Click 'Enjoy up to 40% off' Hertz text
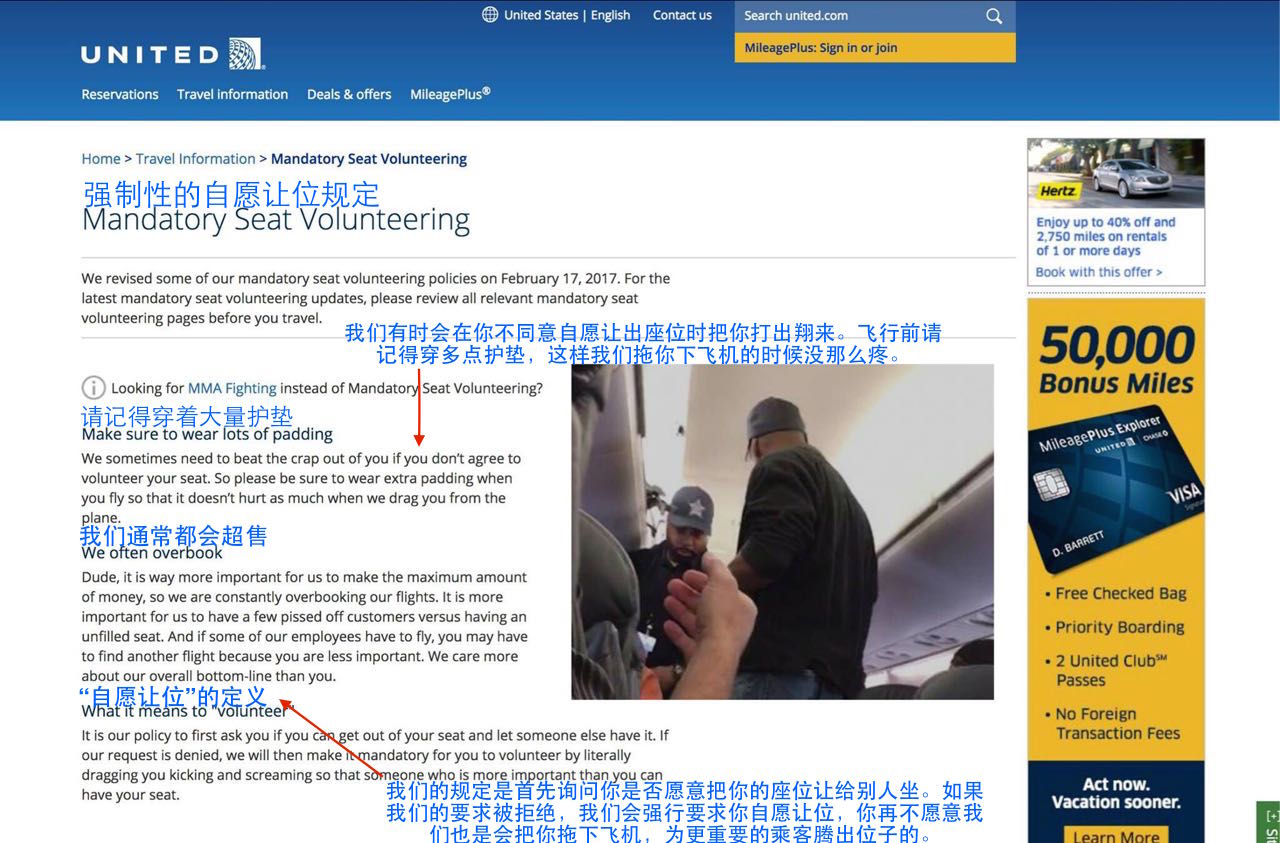Screen dimensions: 1280x843 click(x=1106, y=236)
